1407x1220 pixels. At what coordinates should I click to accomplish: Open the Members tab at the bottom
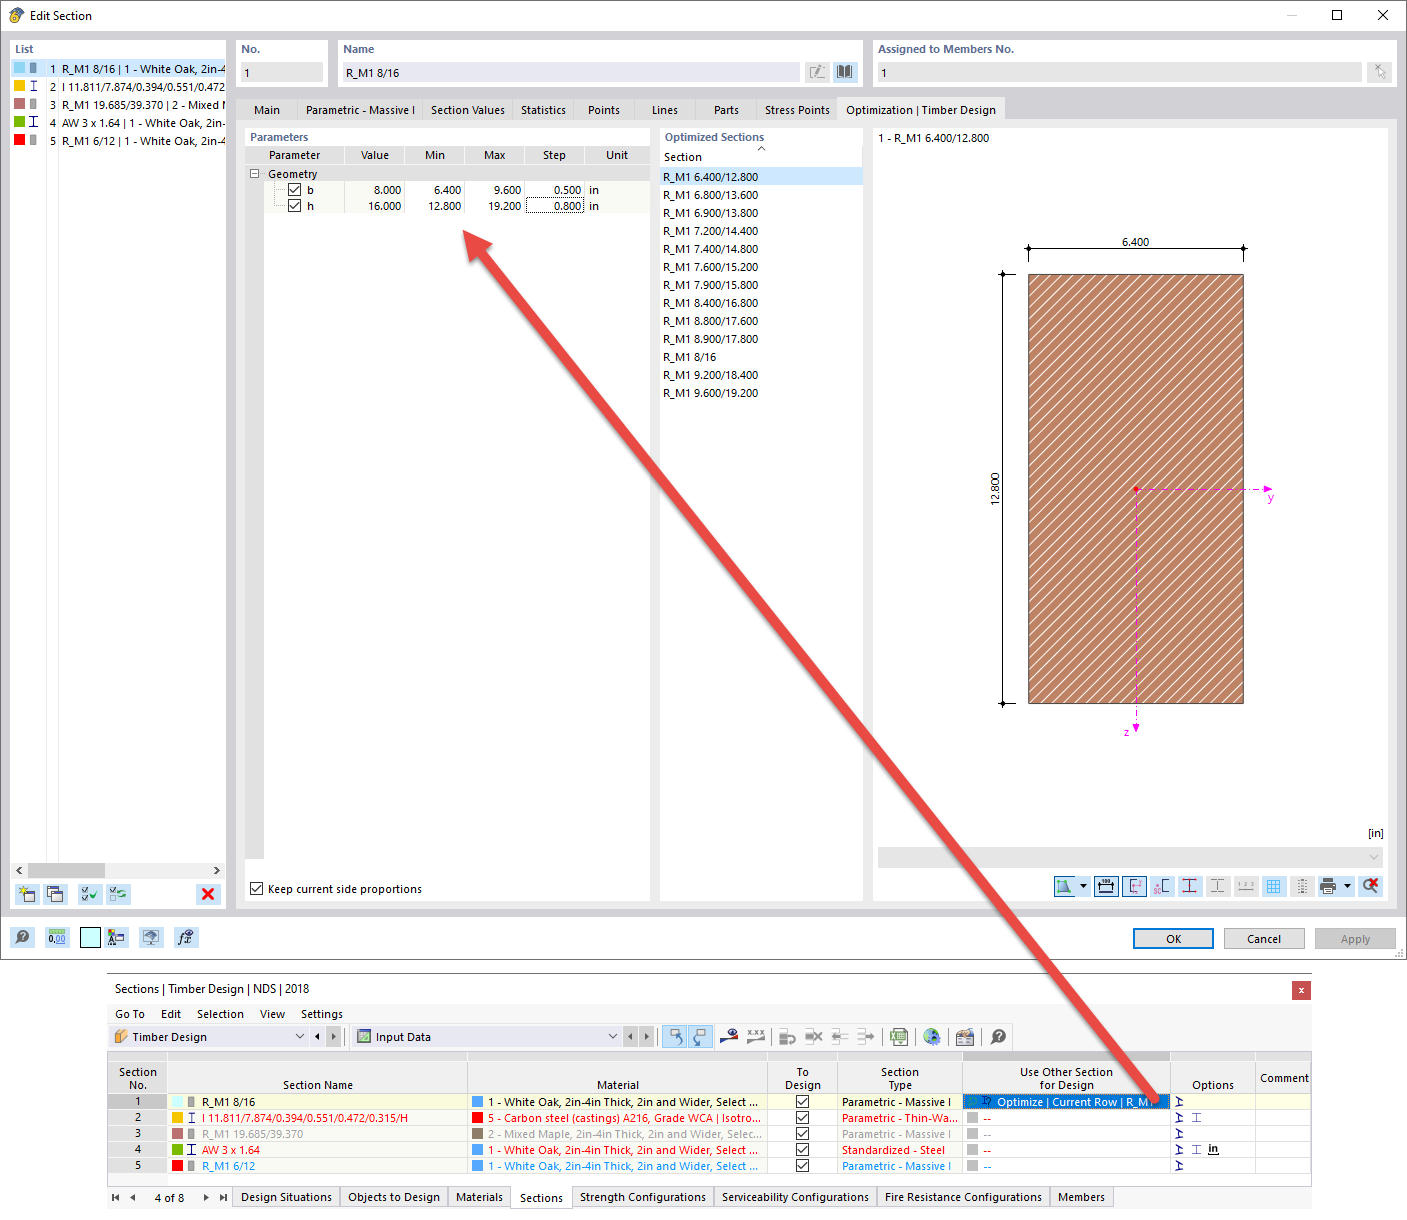(1081, 1197)
